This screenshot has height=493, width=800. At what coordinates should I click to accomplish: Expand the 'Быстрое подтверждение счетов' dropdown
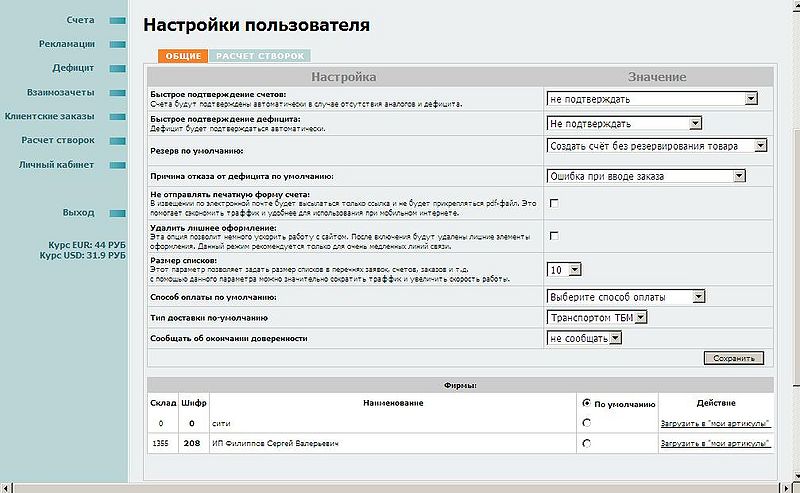[651, 98]
